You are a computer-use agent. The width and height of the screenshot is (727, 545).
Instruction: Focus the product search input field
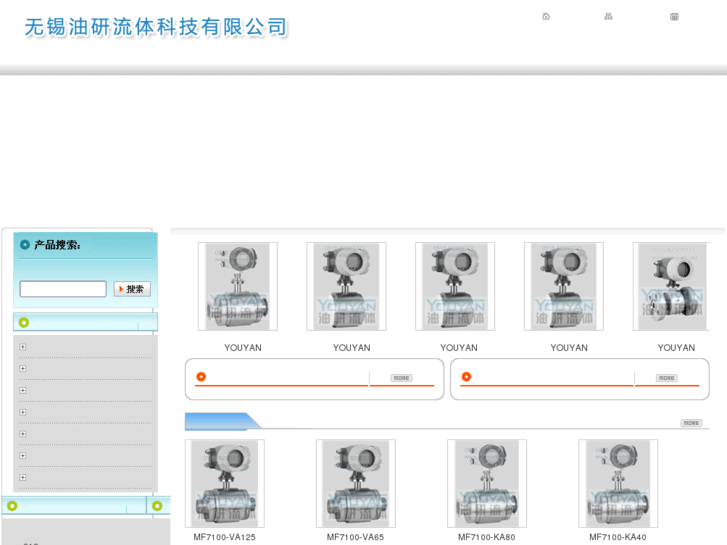click(x=63, y=289)
